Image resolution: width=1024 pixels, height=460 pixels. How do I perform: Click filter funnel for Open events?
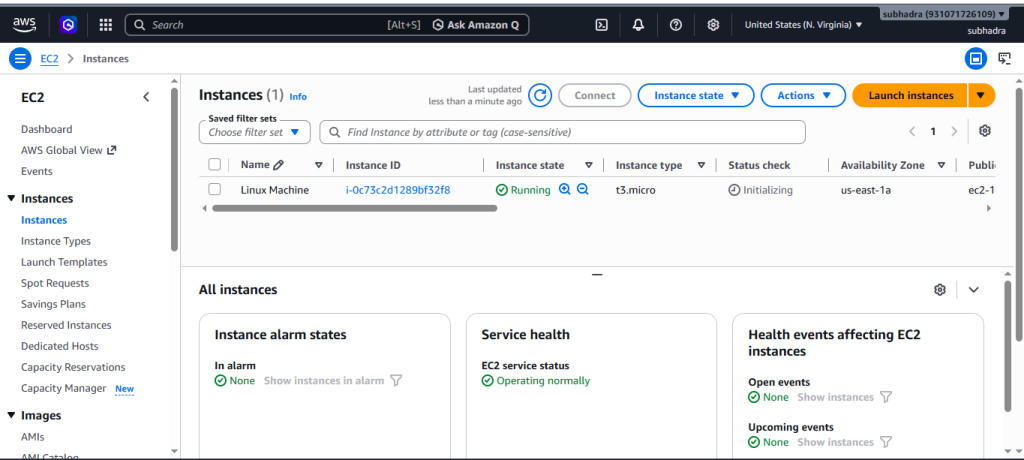(x=886, y=397)
